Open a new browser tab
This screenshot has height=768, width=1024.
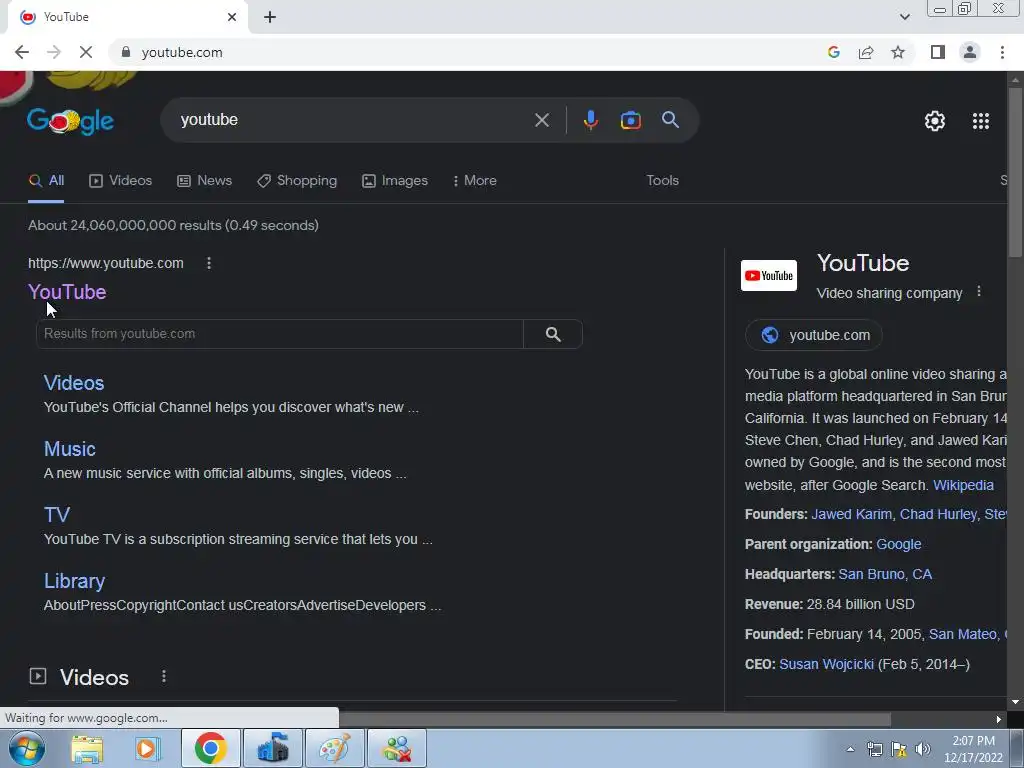pyautogui.click(x=270, y=17)
